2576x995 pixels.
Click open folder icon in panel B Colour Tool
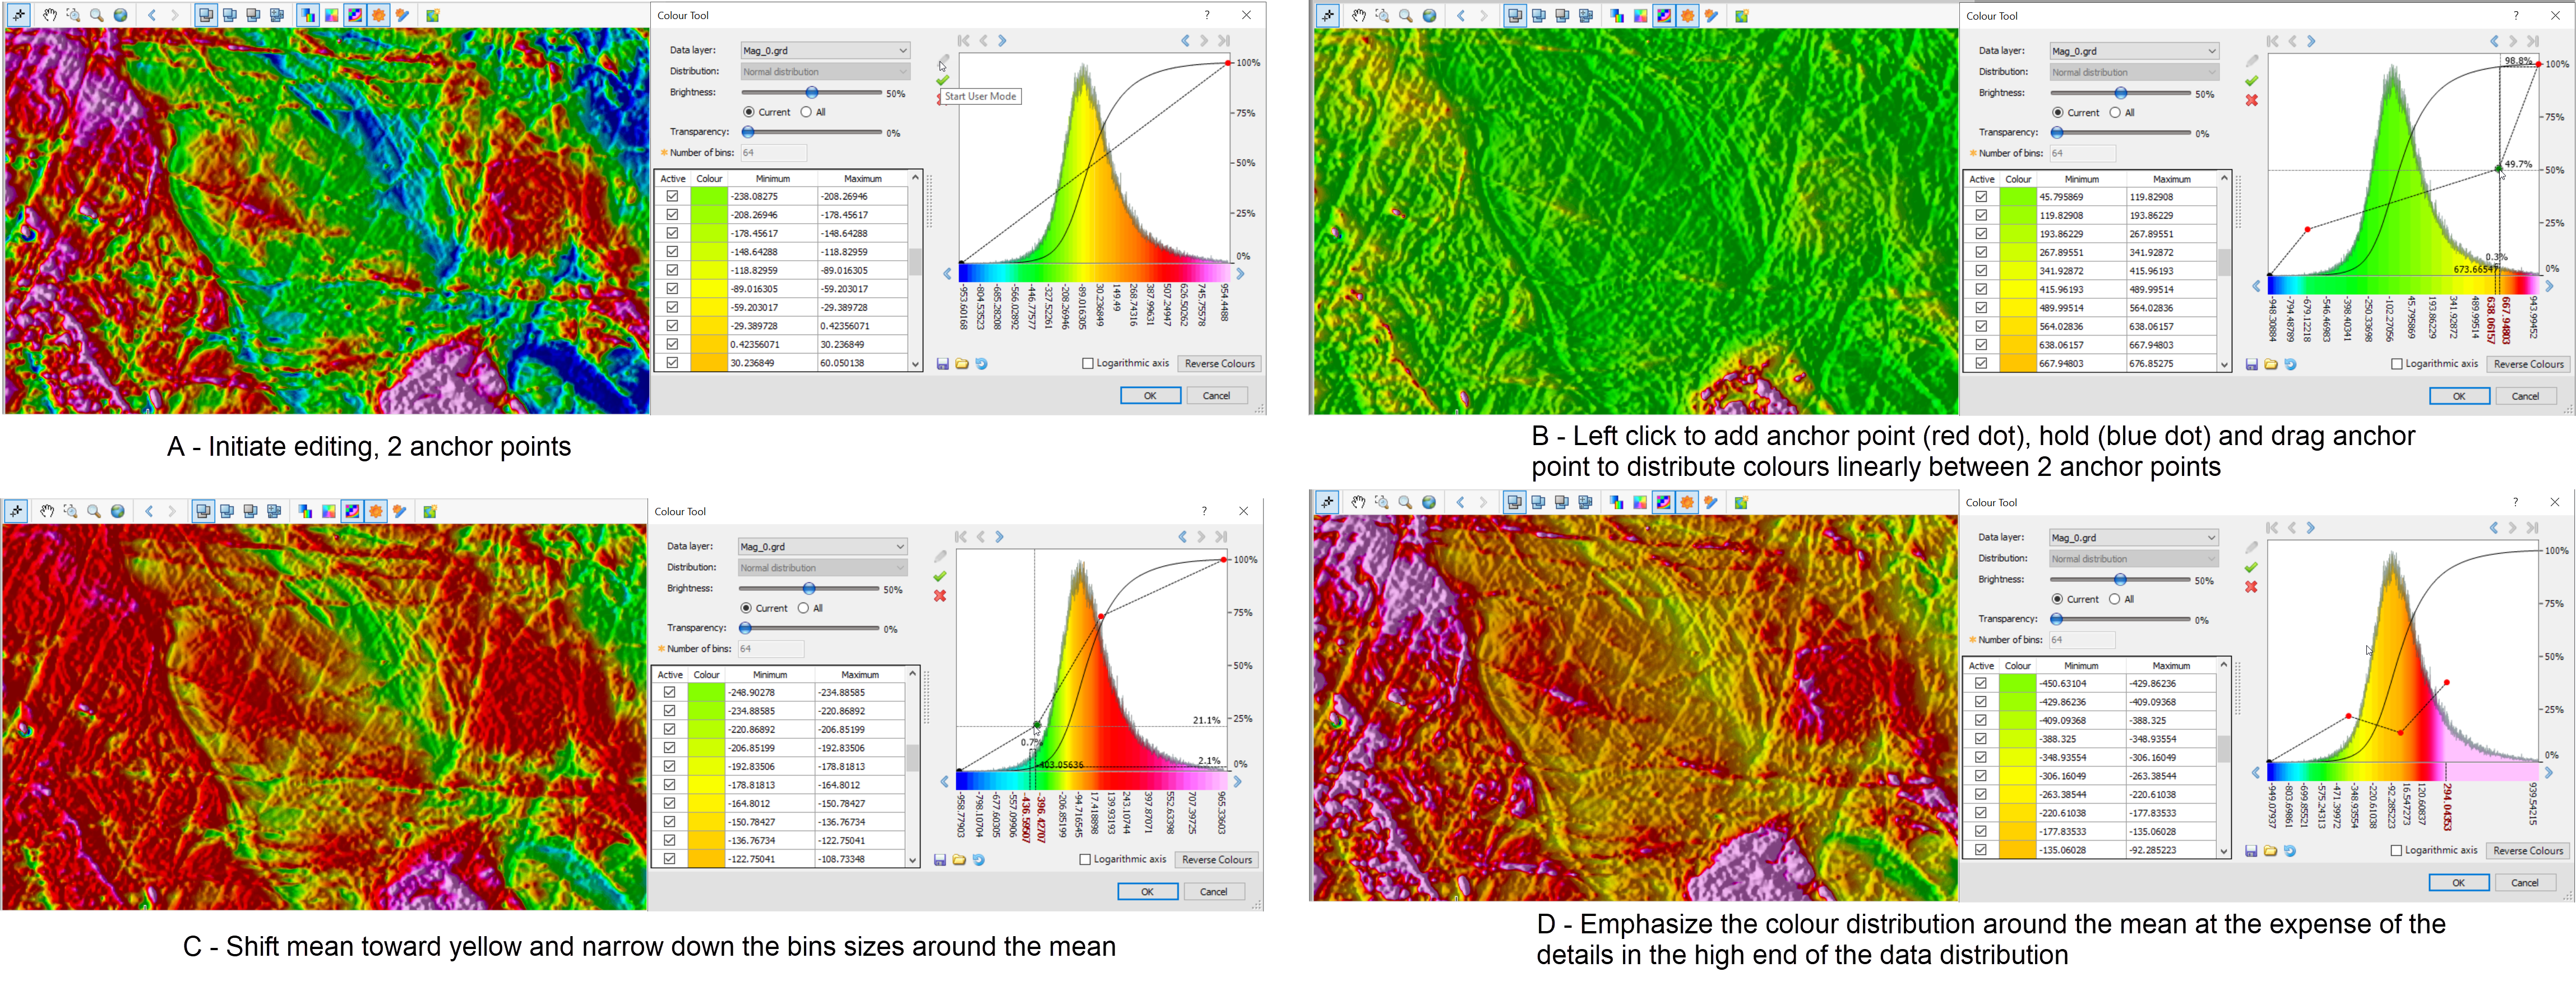(x=2270, y=365)
